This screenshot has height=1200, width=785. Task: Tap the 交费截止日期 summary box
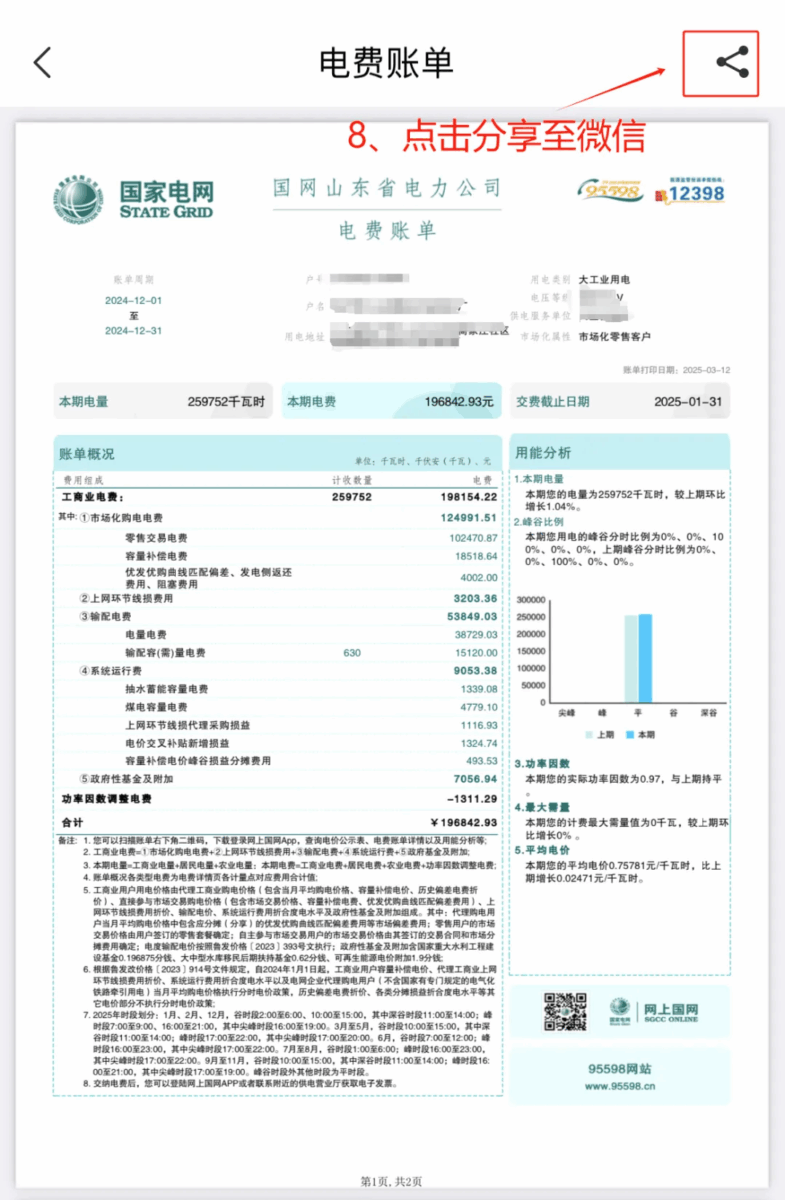tap(619, 402)
